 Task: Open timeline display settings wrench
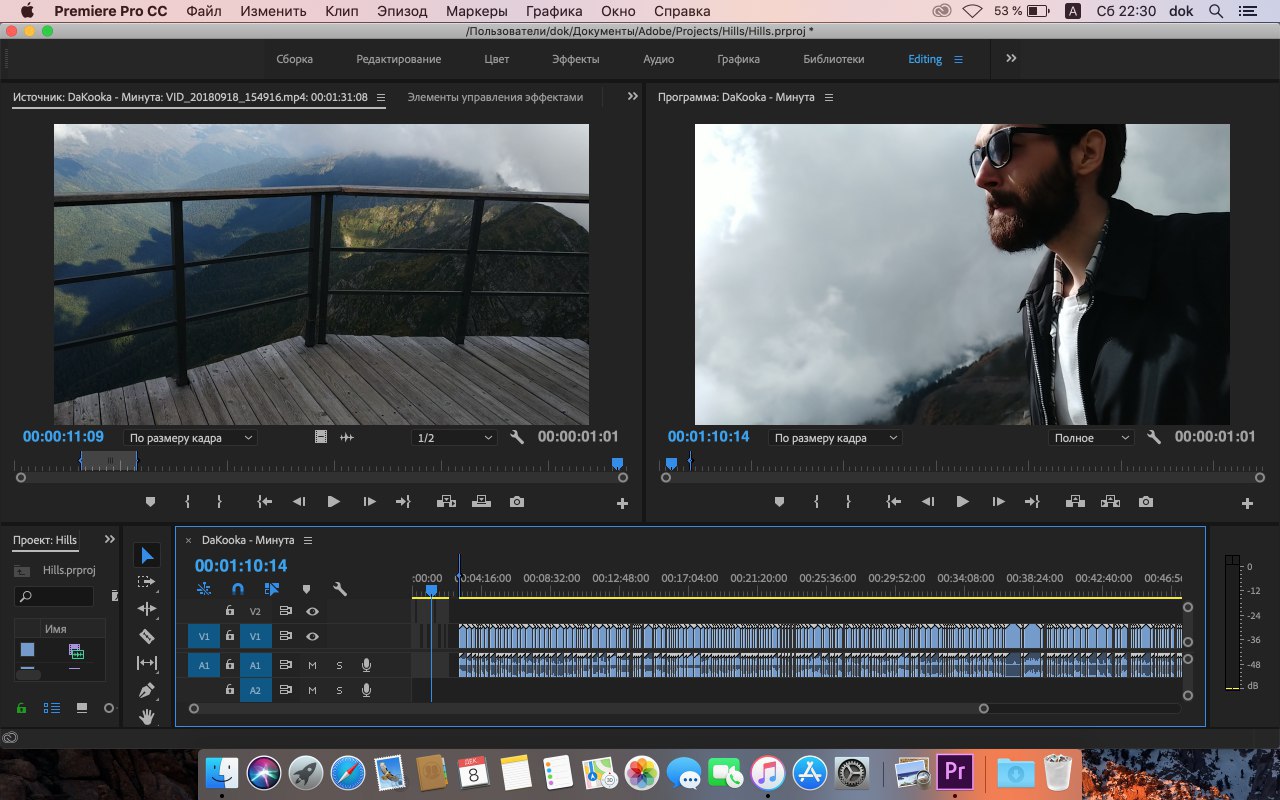pyautogui.click(x=339, y=590)
